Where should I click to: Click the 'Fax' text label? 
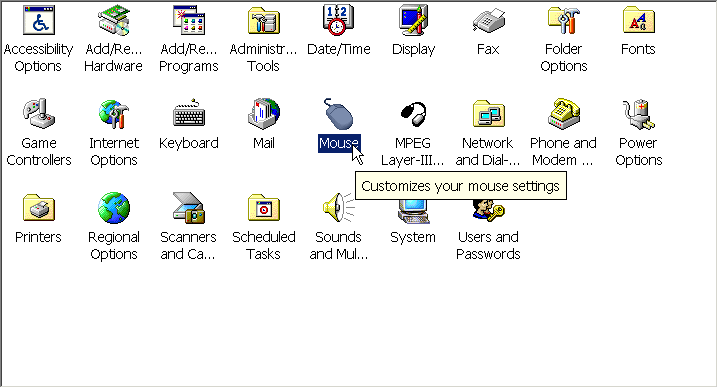[488, 49]
